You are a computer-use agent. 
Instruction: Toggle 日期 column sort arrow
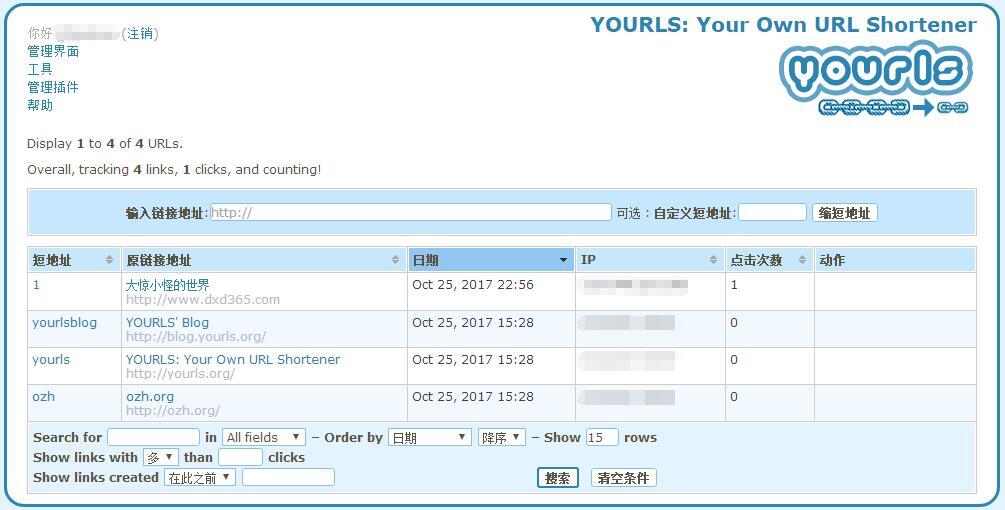563,260
